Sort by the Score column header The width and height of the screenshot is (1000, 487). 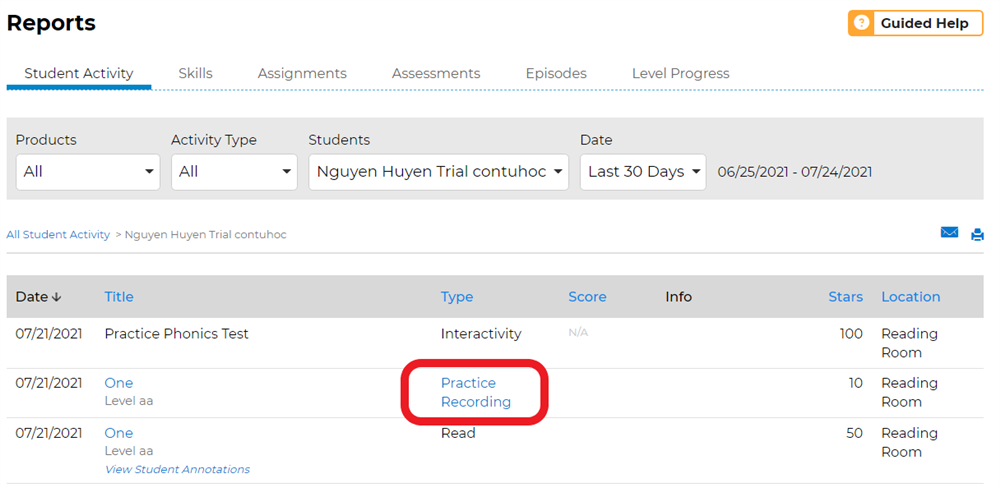(x=587, y=297)
